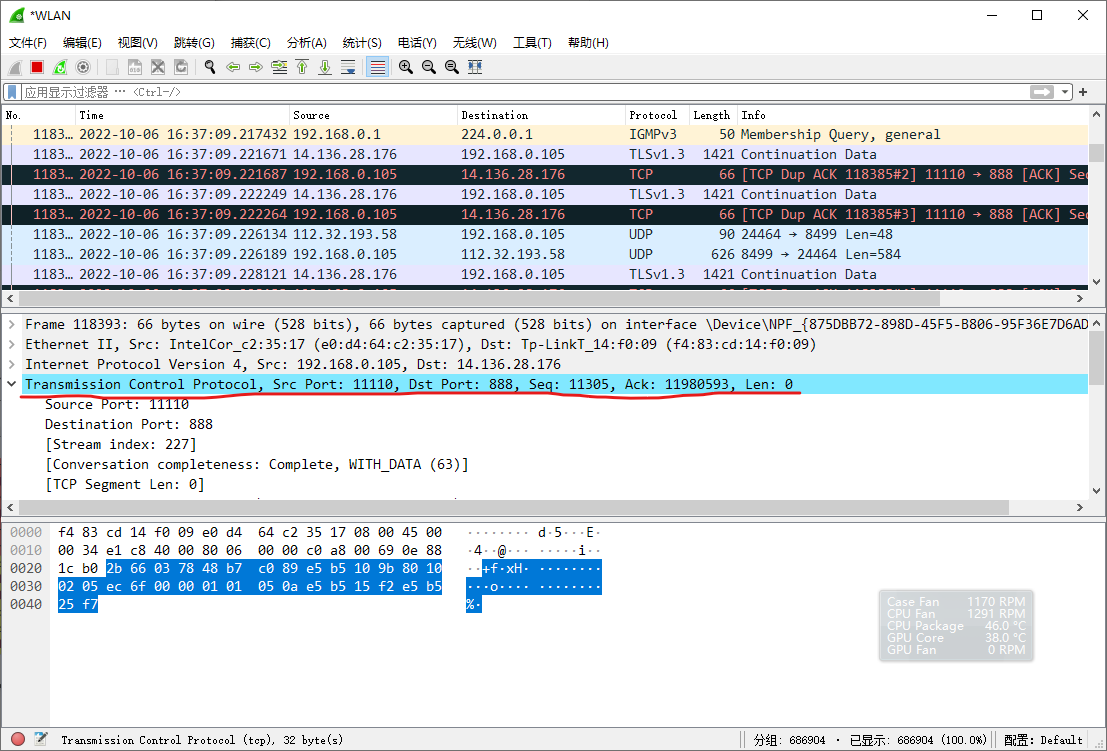This screenshot has width=1107, height=751.
Task: Click the display filter bookmark icon
Action: click(13, 92)
